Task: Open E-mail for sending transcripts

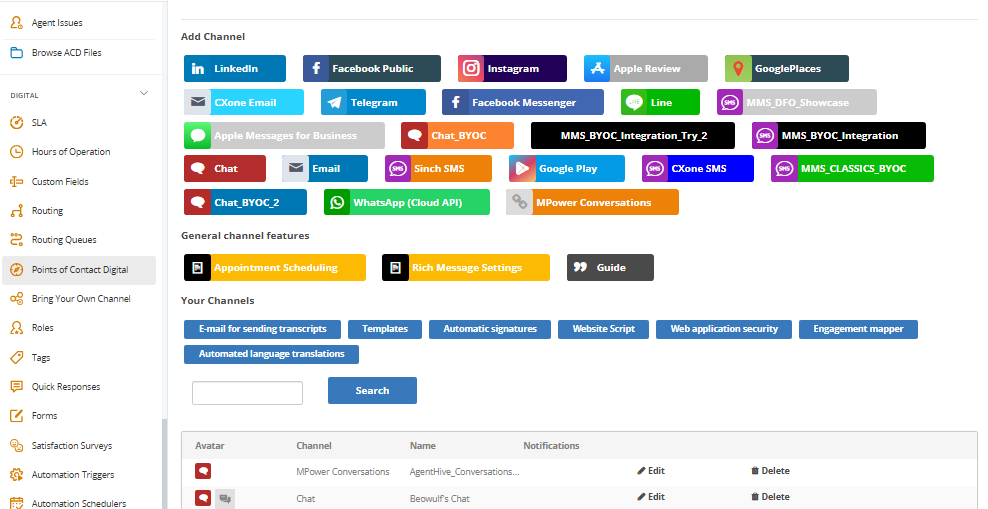Action: (x=262, y=329)
